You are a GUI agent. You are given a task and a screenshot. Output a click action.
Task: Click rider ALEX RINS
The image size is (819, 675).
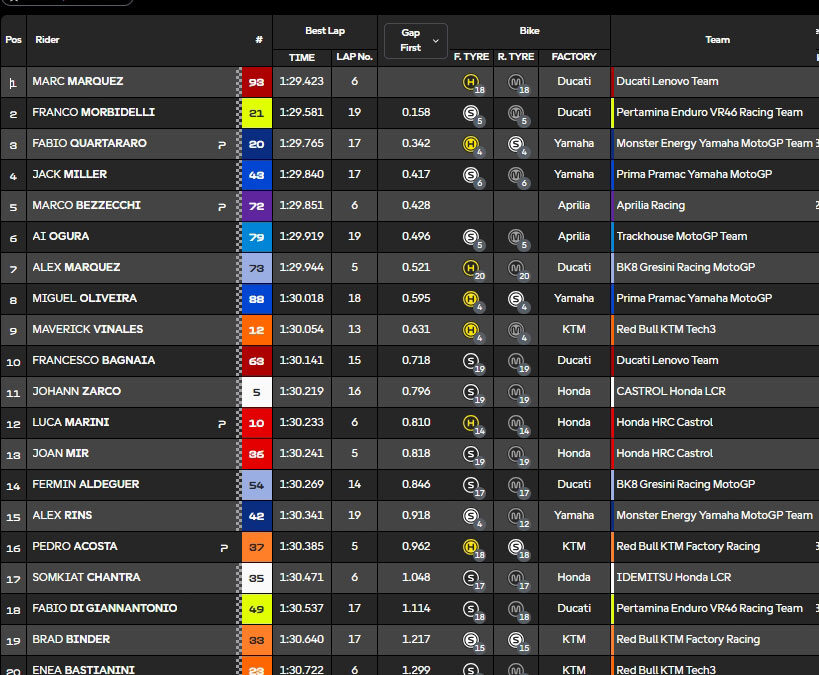tap(62, 516)
